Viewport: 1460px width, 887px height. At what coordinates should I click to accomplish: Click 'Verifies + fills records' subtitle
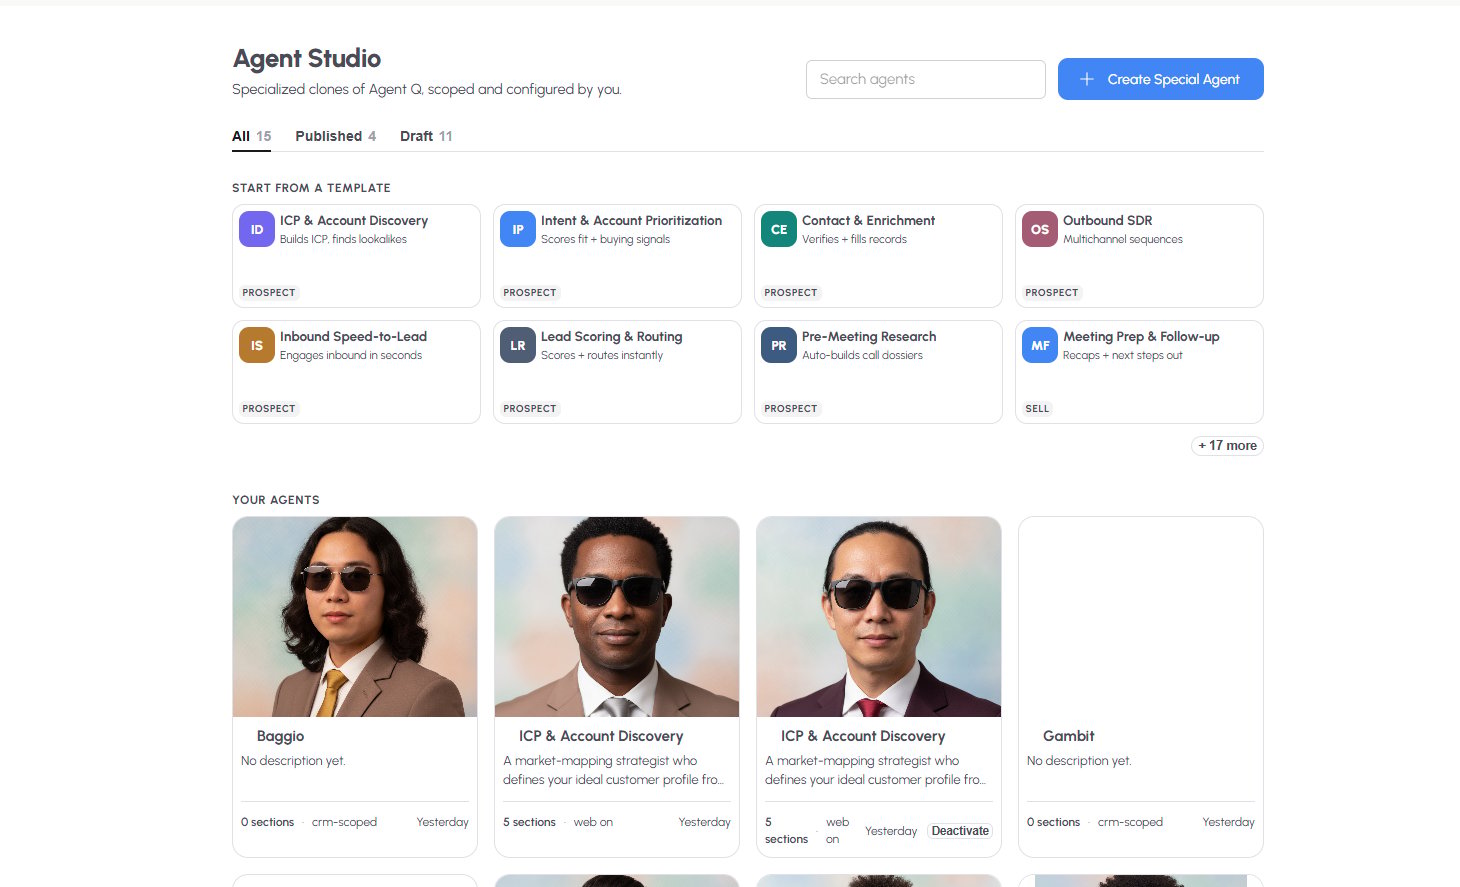coord(854,240)
